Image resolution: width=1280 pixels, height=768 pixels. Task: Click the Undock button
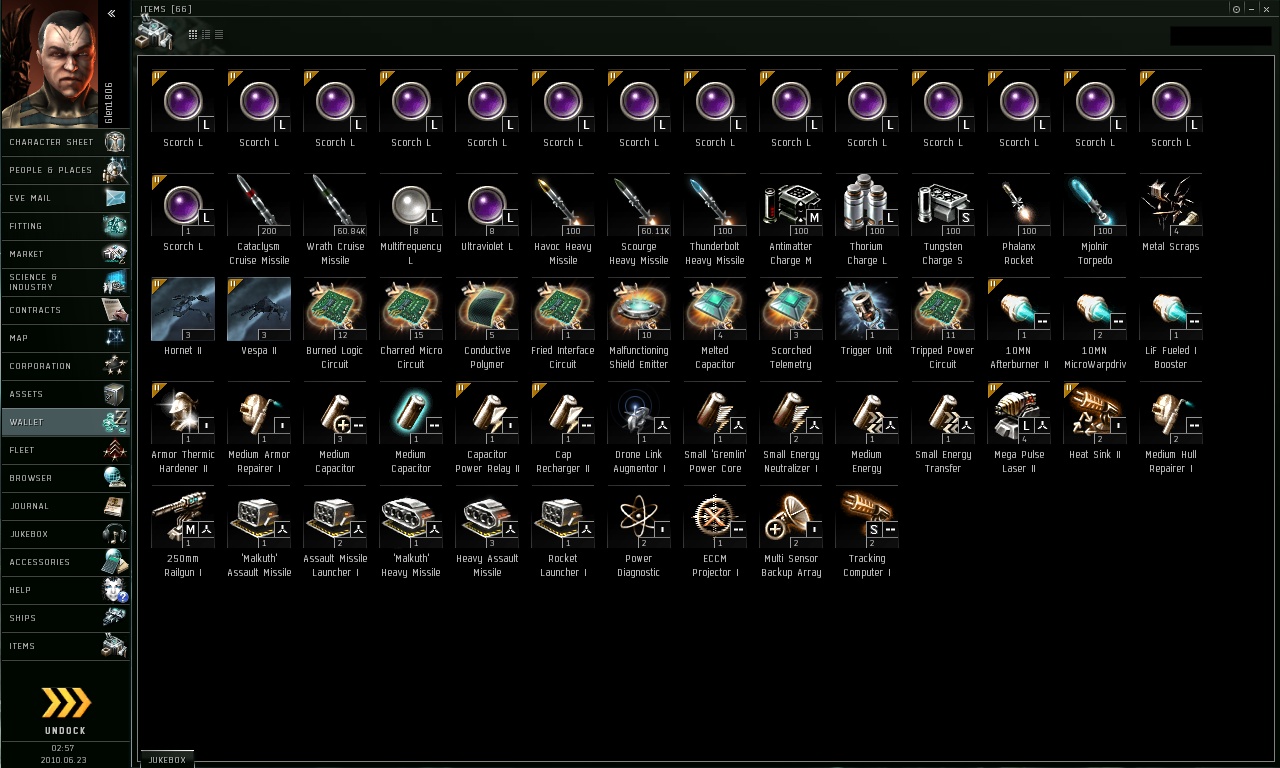(x=65, y=710)
